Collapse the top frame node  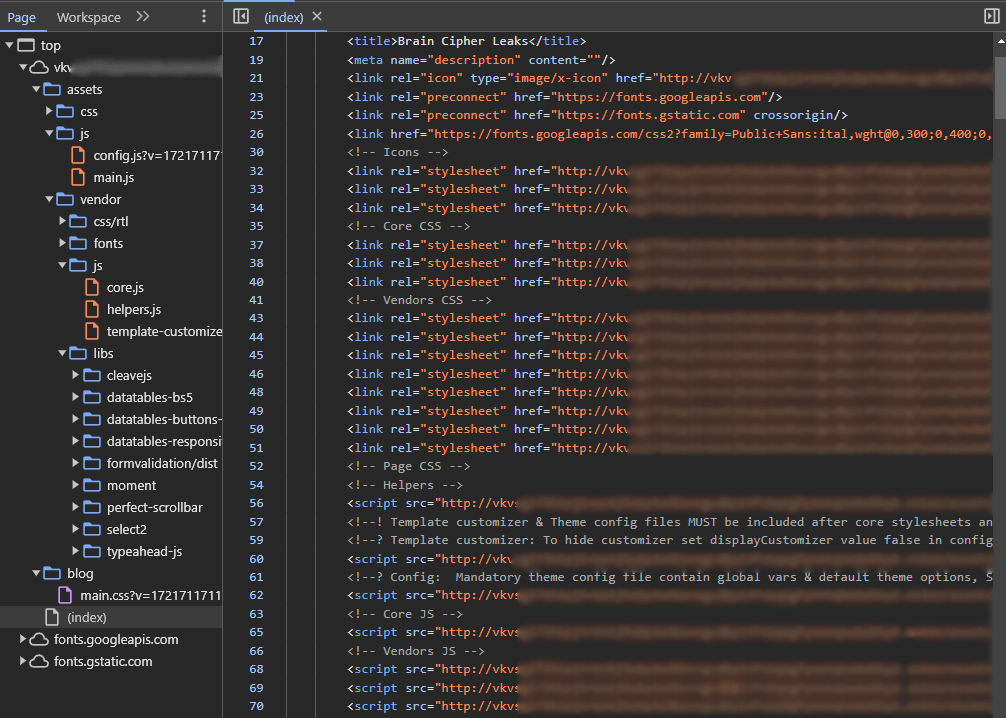pyautogui.click(x=10, y=45)
